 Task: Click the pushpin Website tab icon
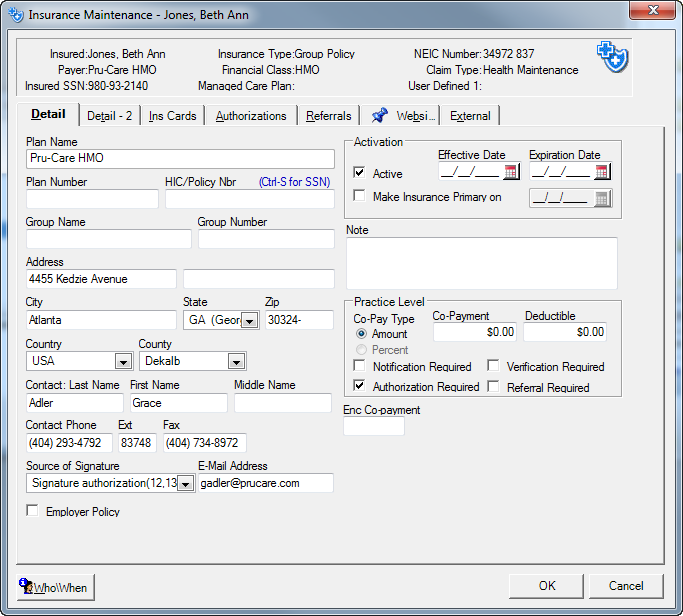tap(380, 116)
